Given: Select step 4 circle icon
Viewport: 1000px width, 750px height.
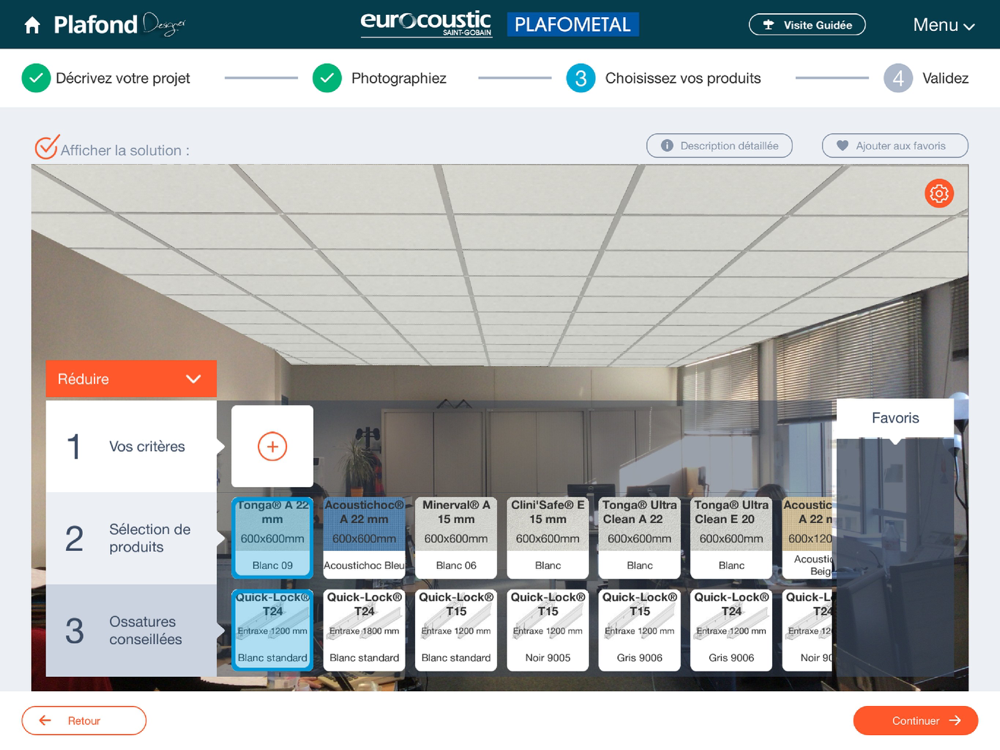Looking at the screenshot, I should [898, 78].
